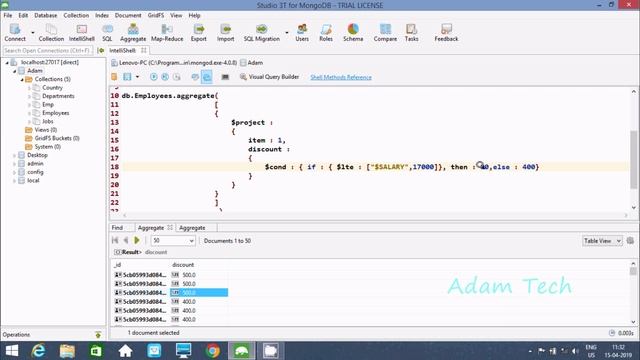The width and height of the screenshot is (640, 360).
Task: Click the Feedback toolbar icon
Action: point(446,33)
